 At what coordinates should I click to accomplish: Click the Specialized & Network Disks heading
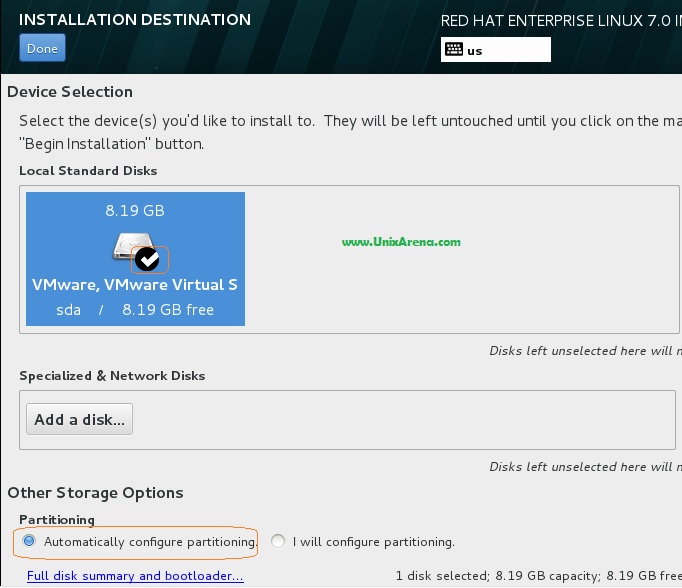112,376
